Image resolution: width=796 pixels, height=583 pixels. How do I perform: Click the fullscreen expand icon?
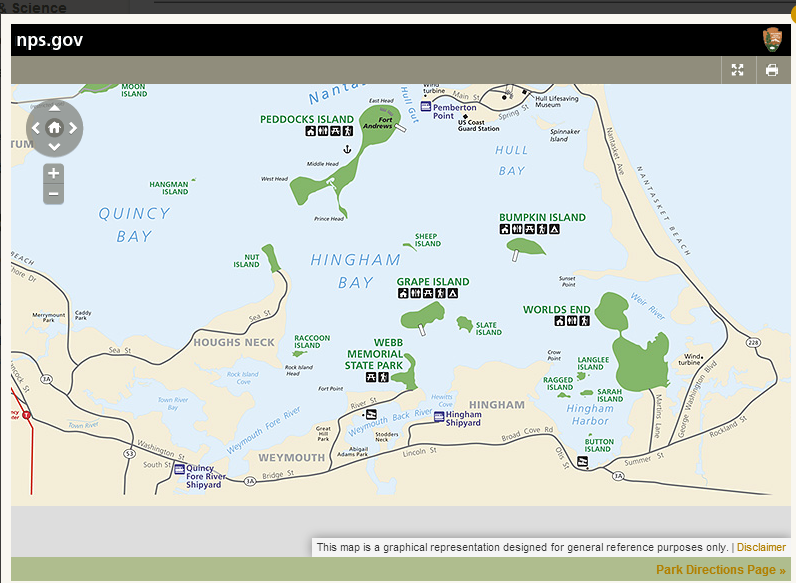(738, 70)
